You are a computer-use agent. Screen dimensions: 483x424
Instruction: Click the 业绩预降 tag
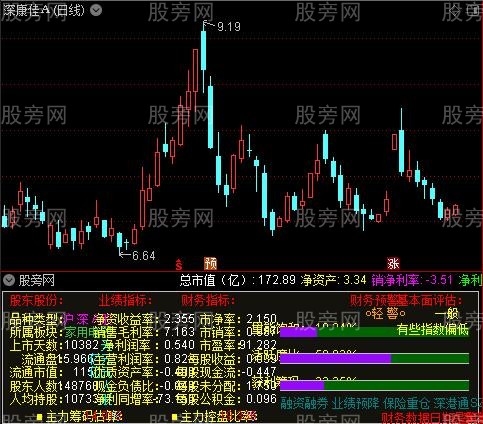[355, 403]
